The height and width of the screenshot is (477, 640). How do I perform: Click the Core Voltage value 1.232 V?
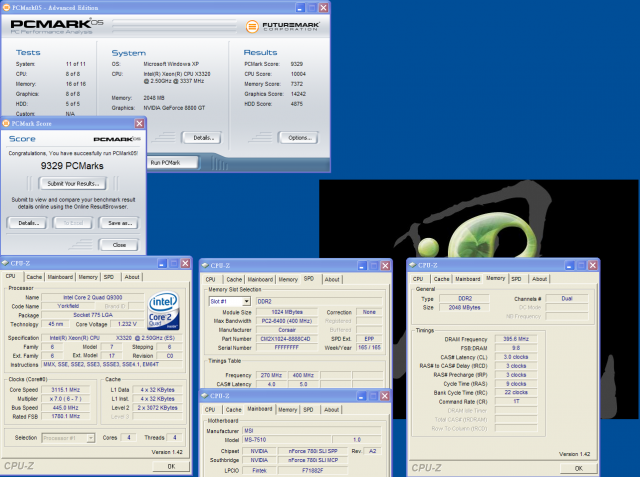click(127, 324)
